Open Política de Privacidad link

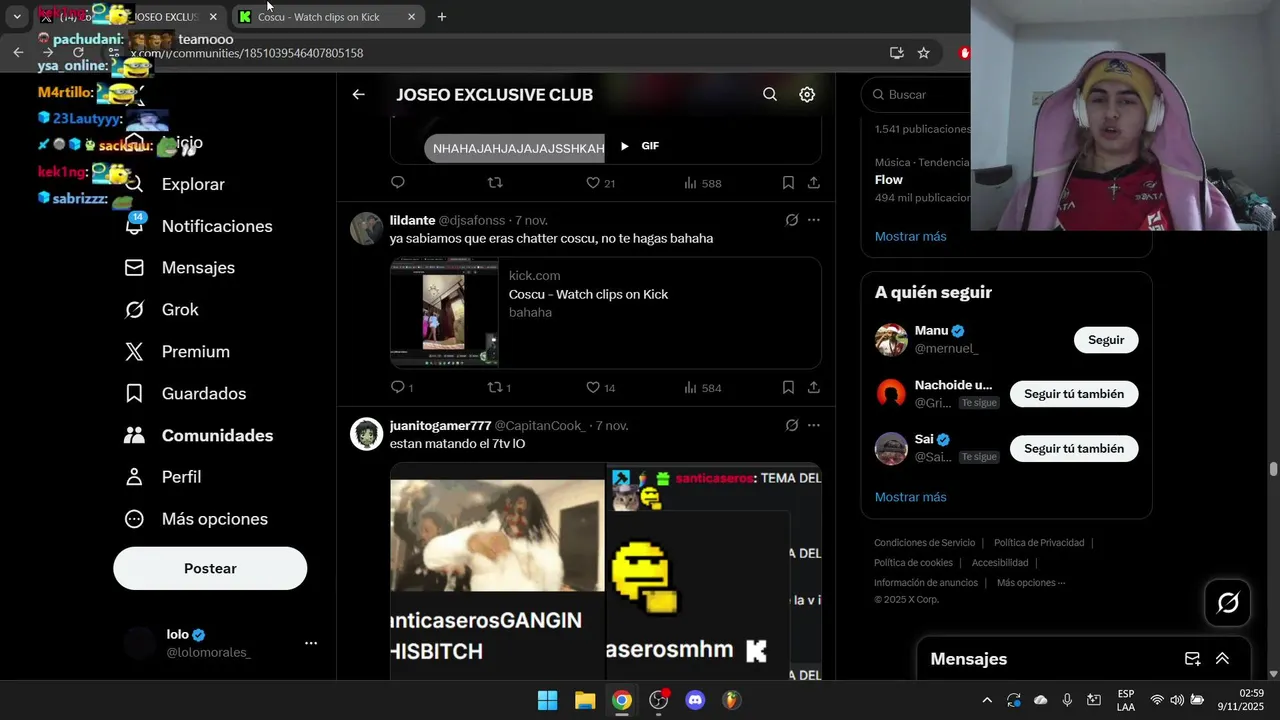tap(1039, 543)
